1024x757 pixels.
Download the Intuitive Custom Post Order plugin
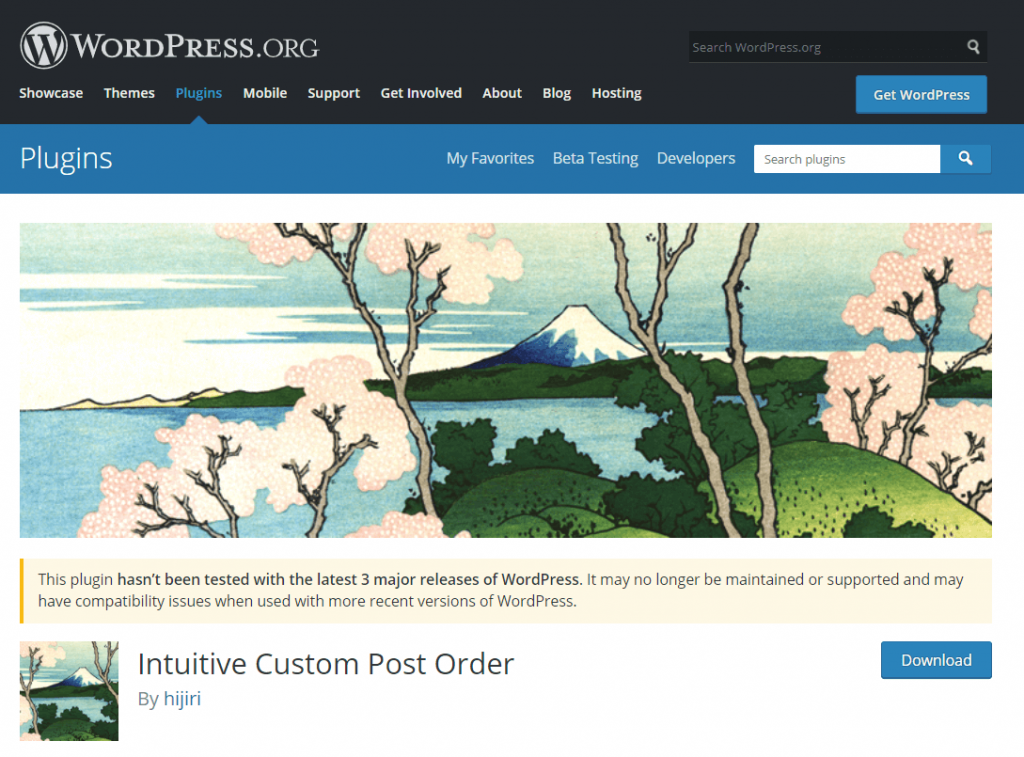(x=936, y=660)
